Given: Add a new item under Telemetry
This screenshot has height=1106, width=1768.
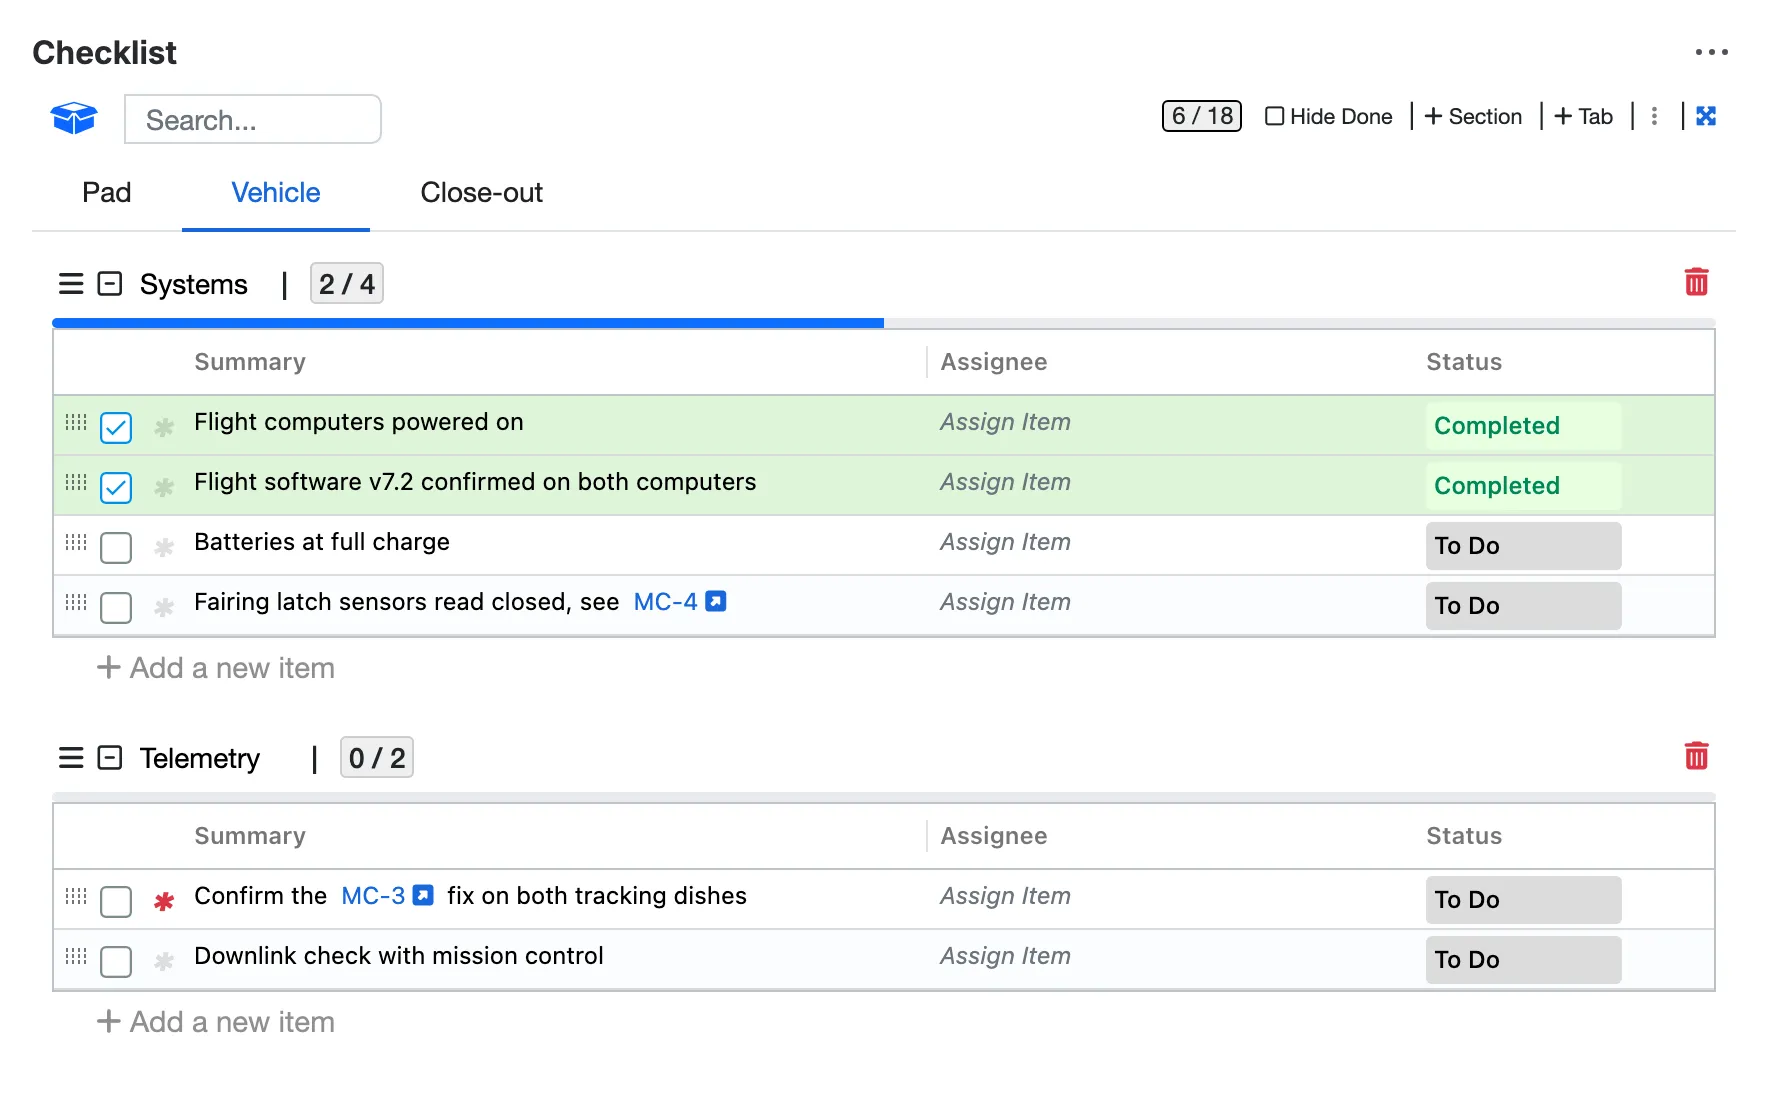Looking at the screenshot, I should [215, 1022].
